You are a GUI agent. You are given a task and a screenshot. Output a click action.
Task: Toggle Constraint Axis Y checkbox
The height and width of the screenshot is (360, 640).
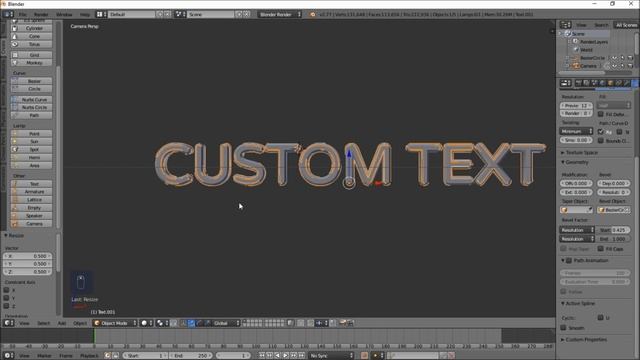(6, 298)
